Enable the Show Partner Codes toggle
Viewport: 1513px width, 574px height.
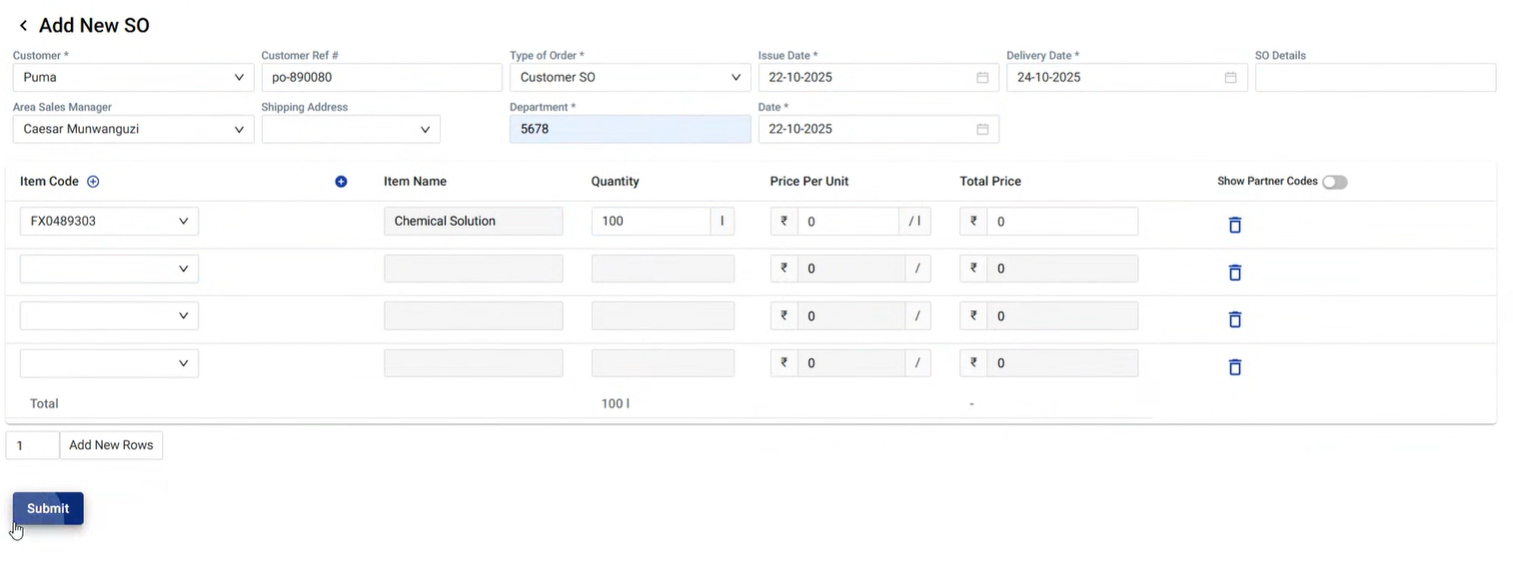coord(1334,182)
